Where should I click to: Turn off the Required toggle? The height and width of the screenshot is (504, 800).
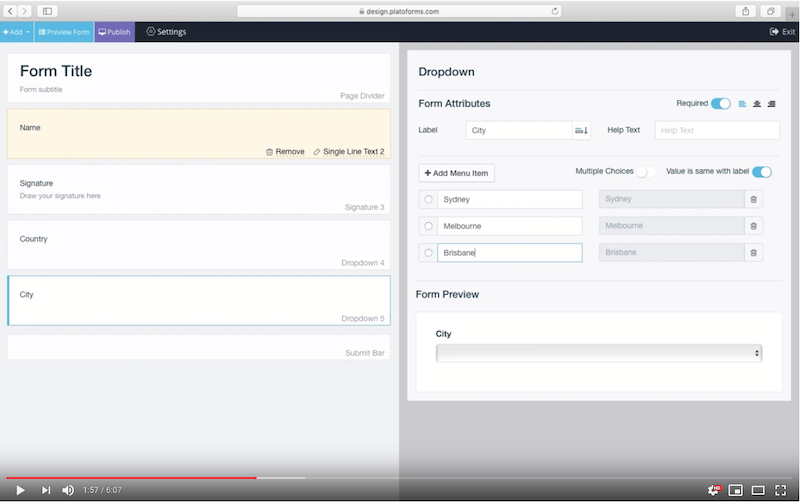pos(720,104)
